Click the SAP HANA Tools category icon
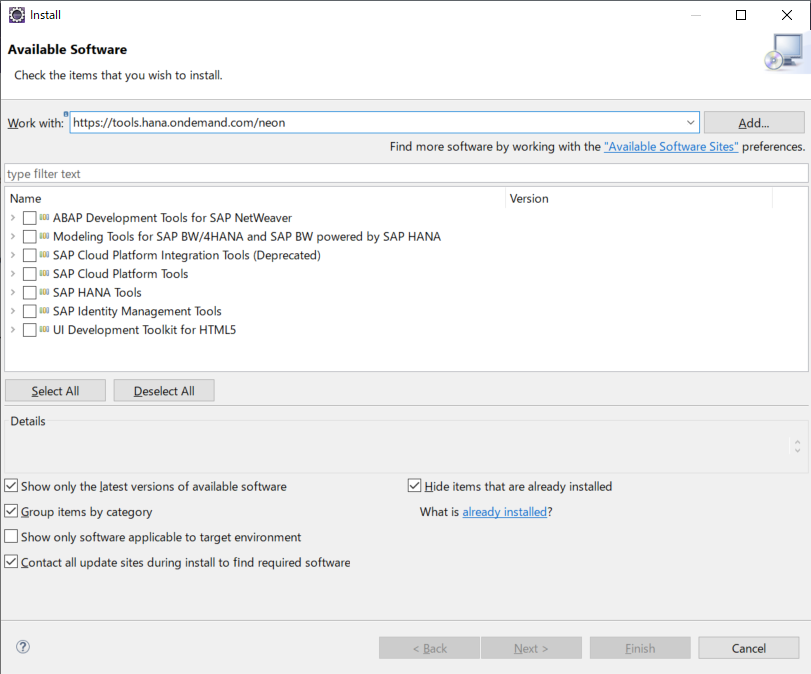The height and width of the screenshot is (674, 811). click(x=44, y=292)
